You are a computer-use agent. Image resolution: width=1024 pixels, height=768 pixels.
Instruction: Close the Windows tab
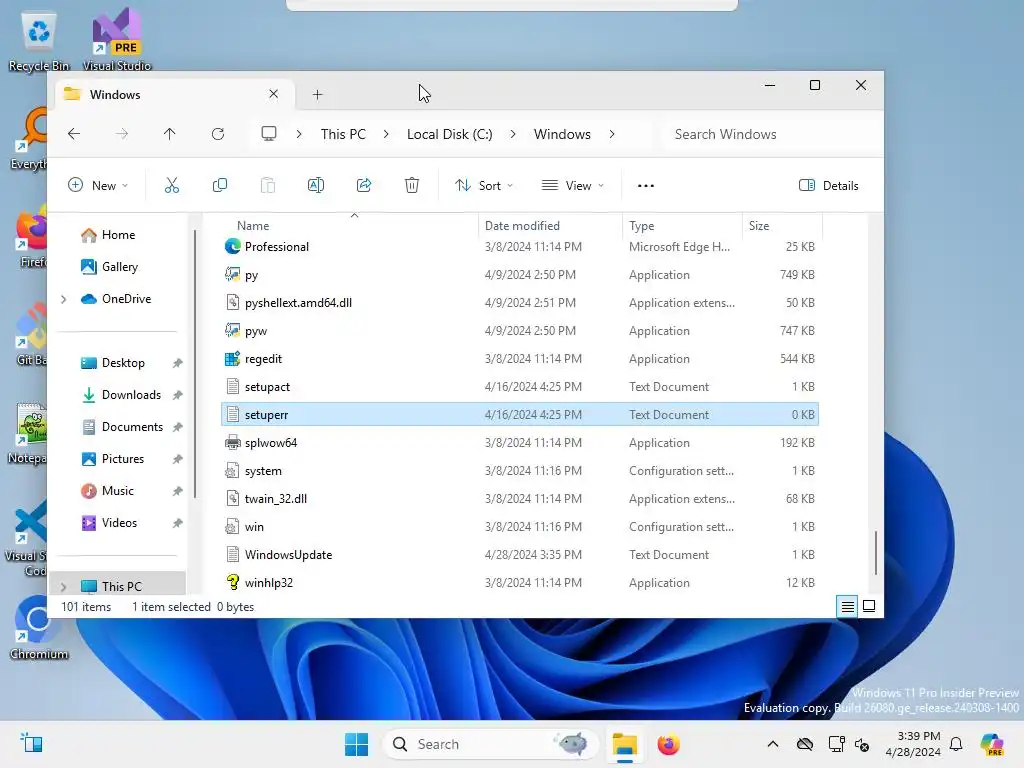tap(274, 94)
